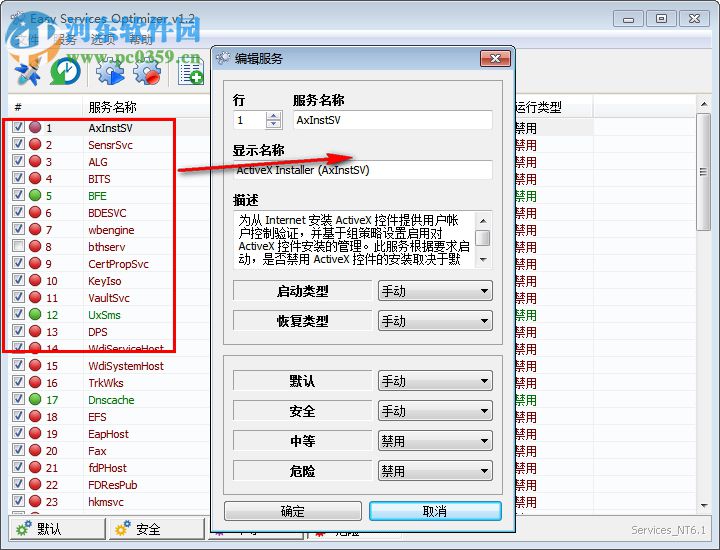Click inside the 描述 text area
This screenshot has height=550, width=720.
point(354,239)
